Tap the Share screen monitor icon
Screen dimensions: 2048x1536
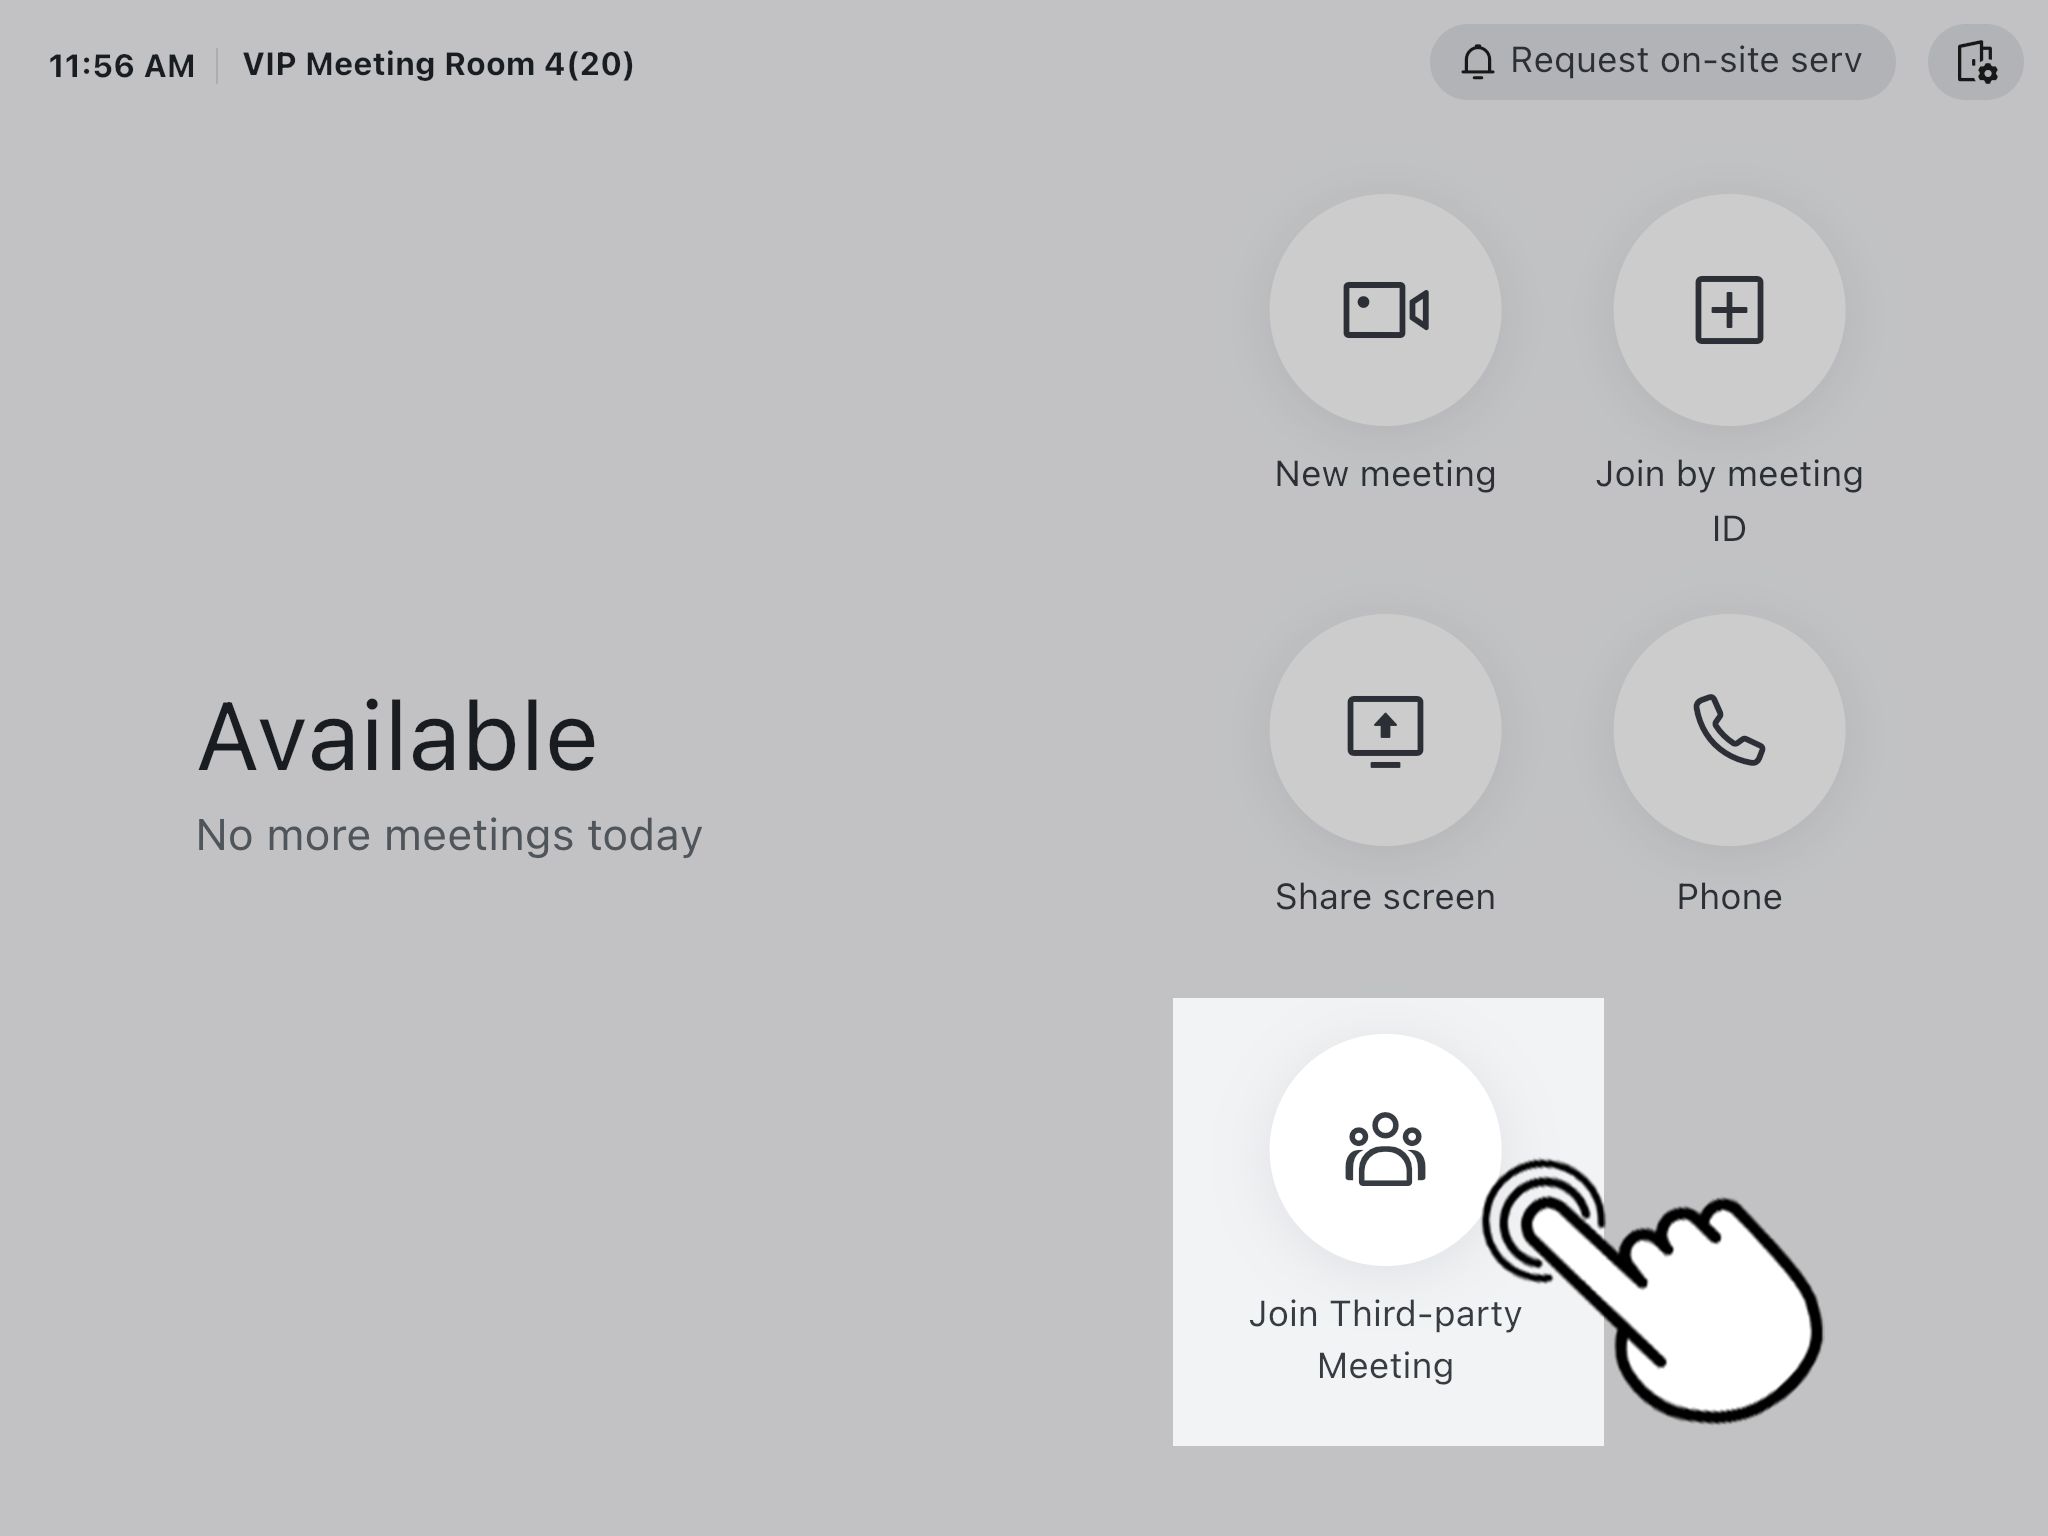point(1385,730)
